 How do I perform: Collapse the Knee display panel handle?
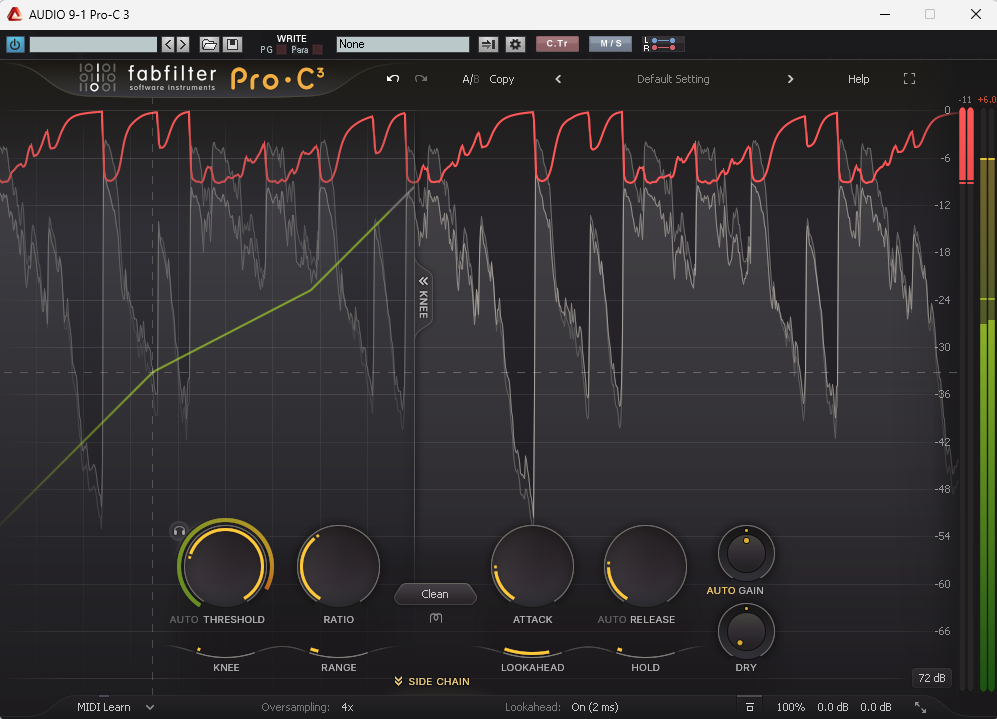tap(423, 295)
